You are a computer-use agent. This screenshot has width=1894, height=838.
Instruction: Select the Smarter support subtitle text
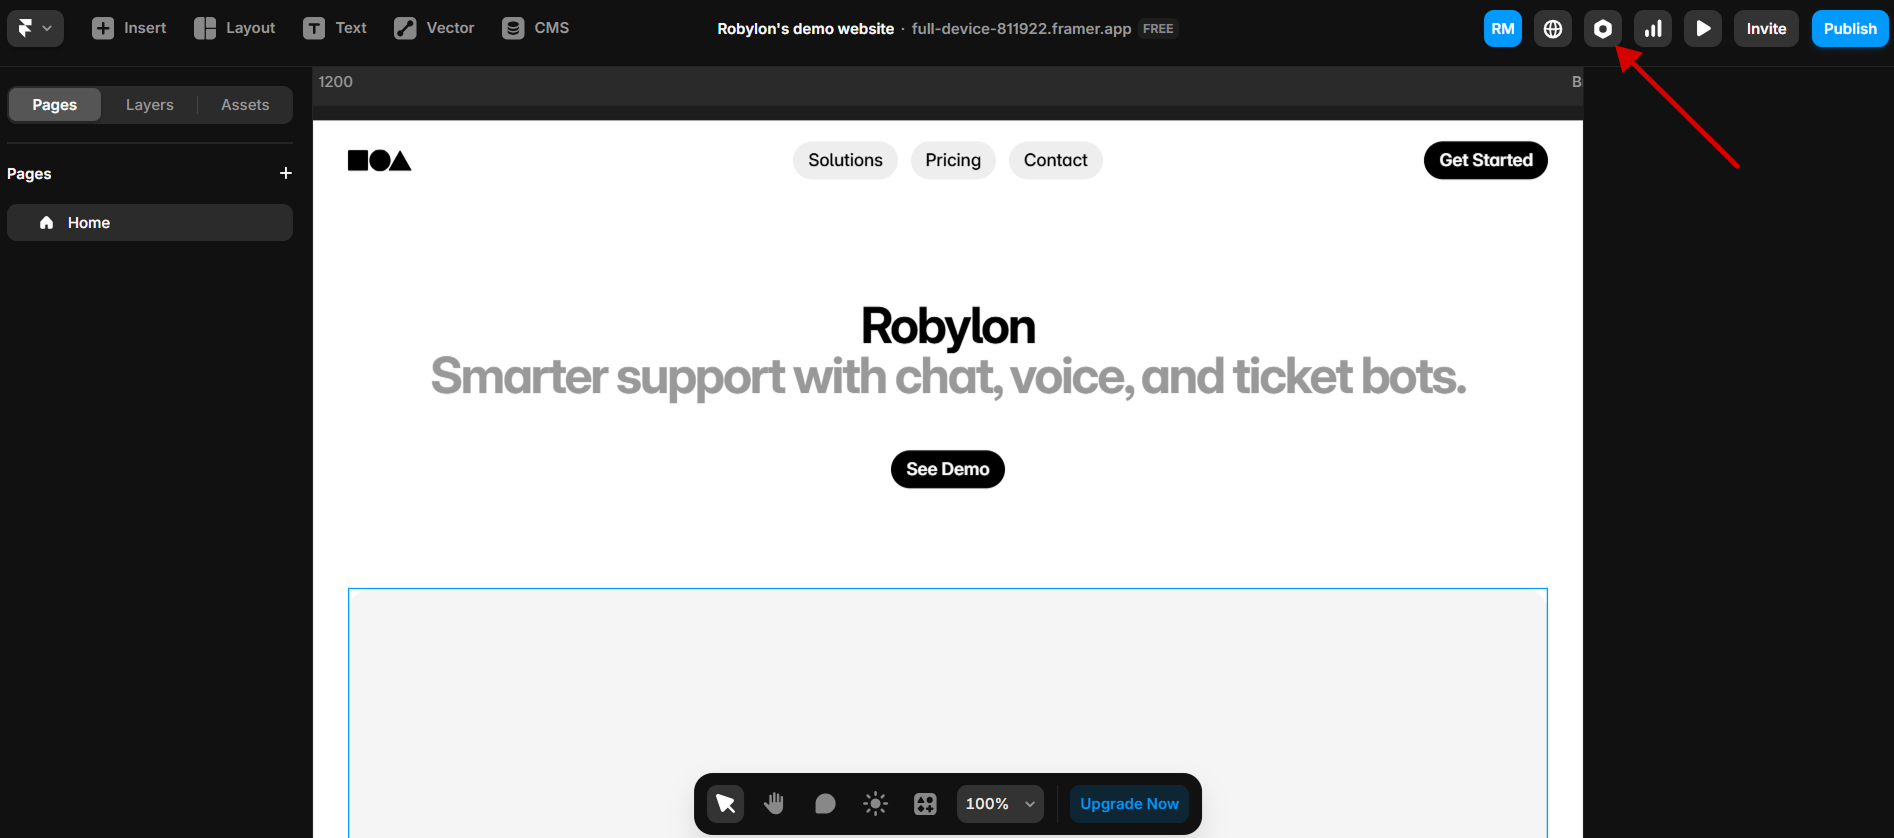948,377
